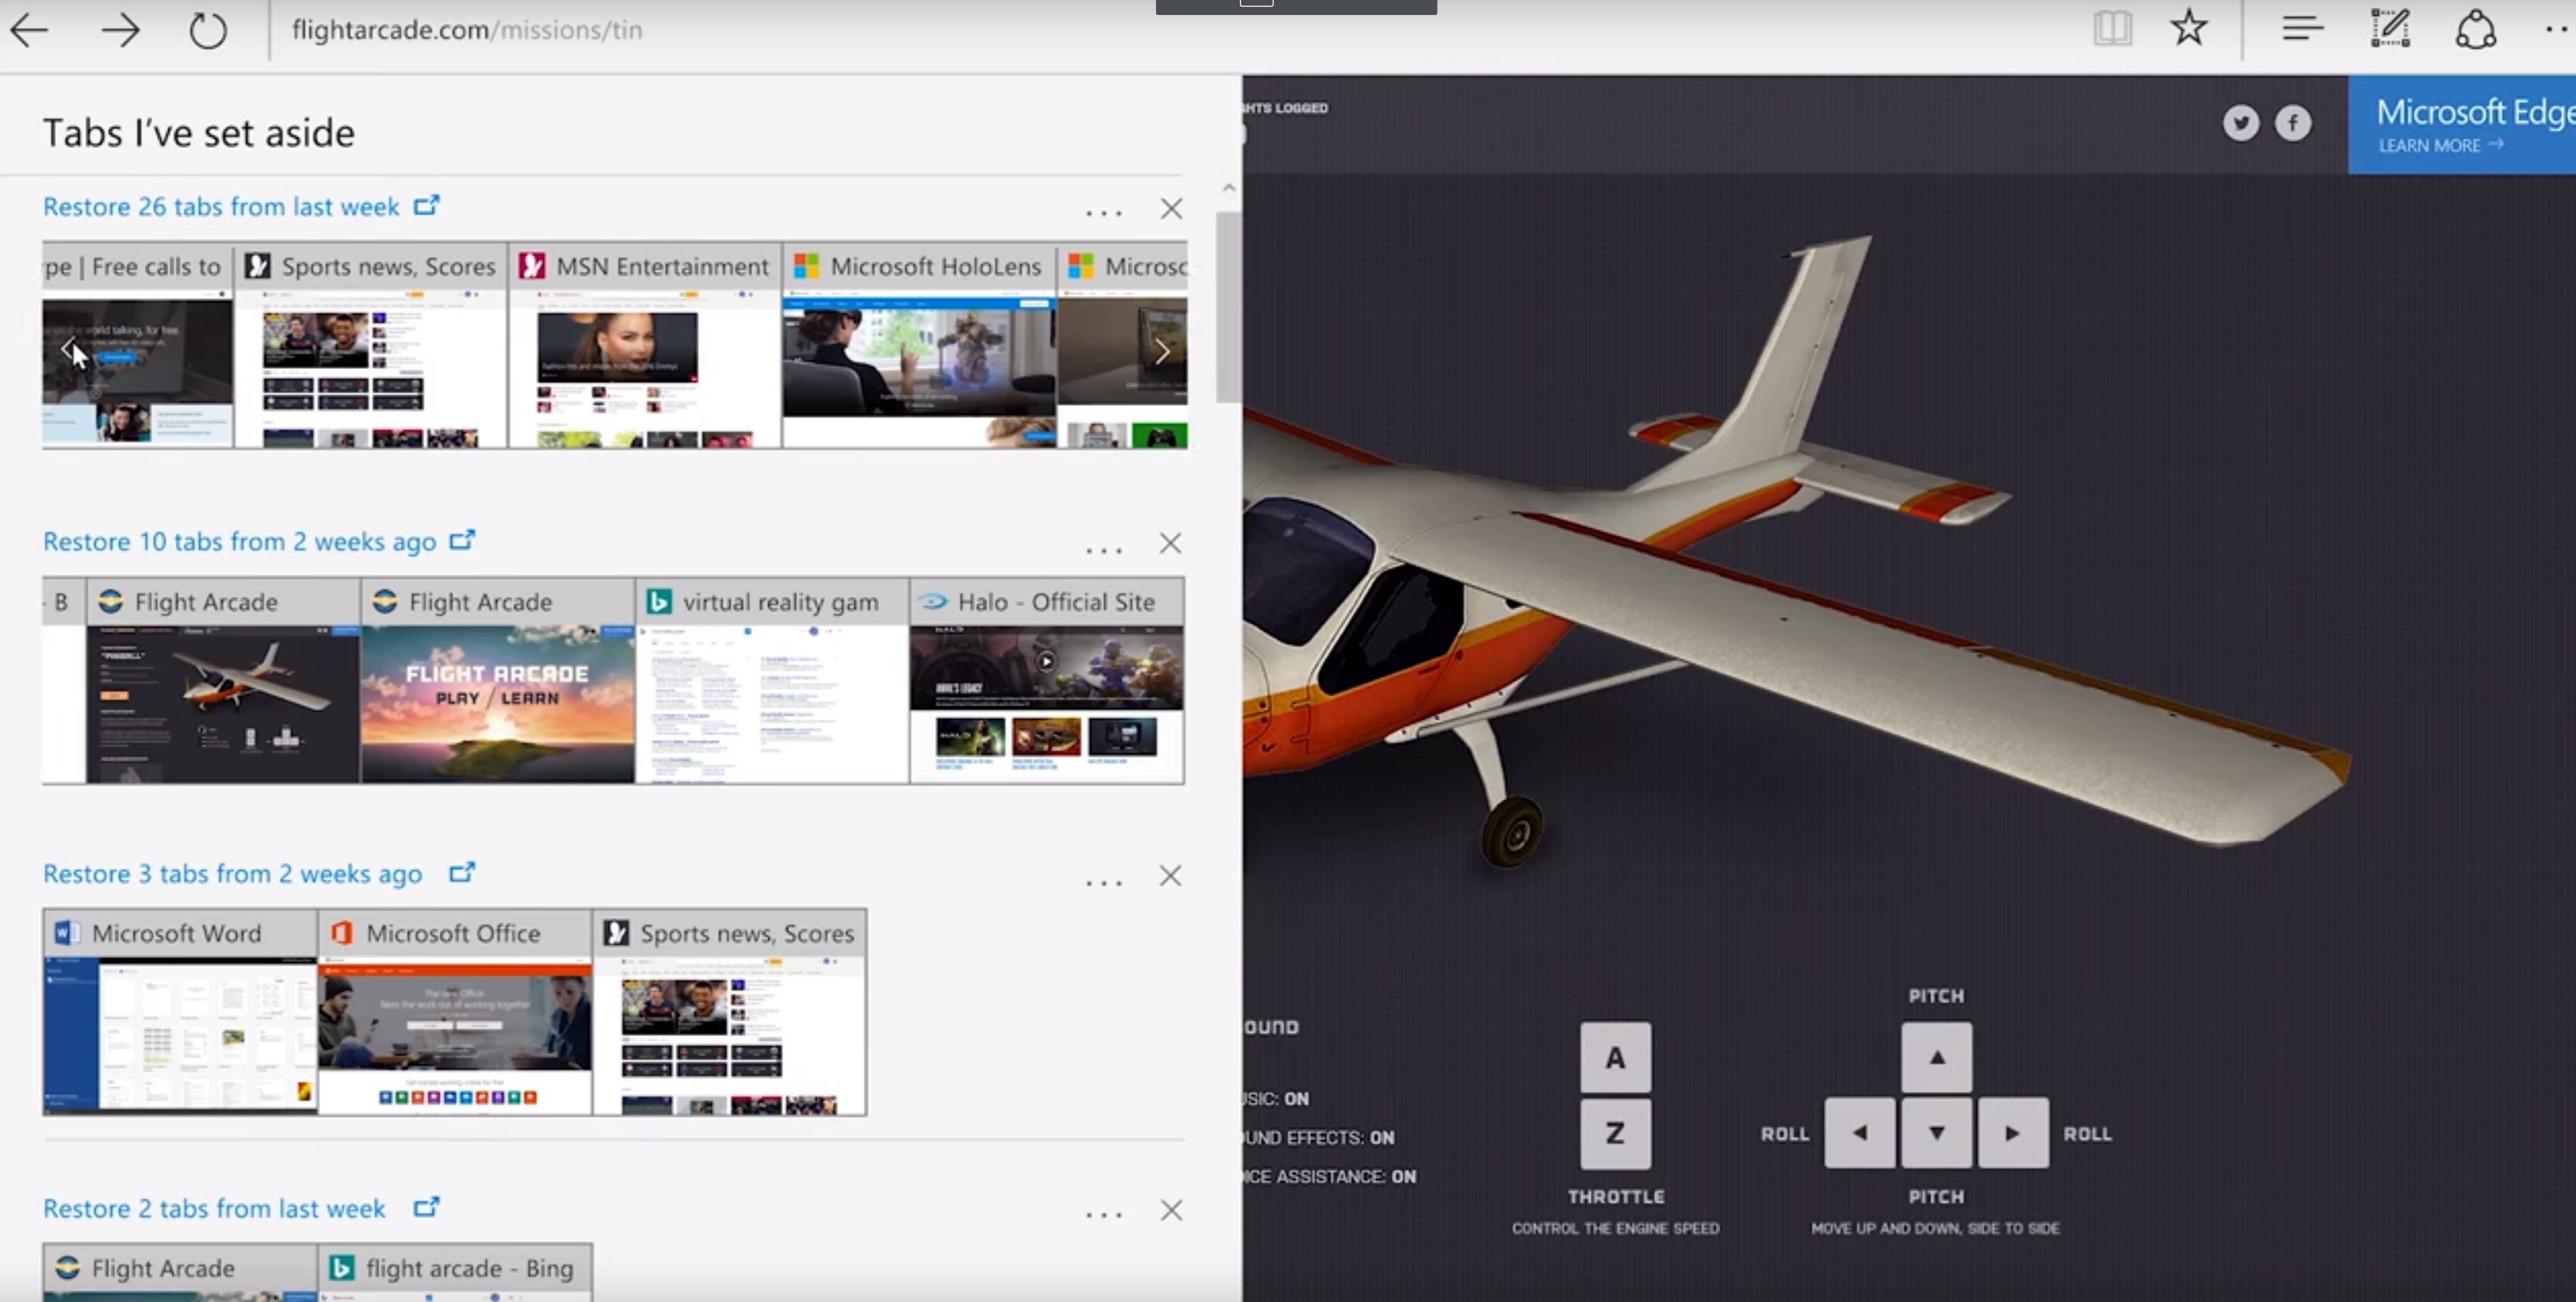Toggle the Music ON setting
The height and width of the screenshot is (1302, 2576).
pos(1278,1099)
